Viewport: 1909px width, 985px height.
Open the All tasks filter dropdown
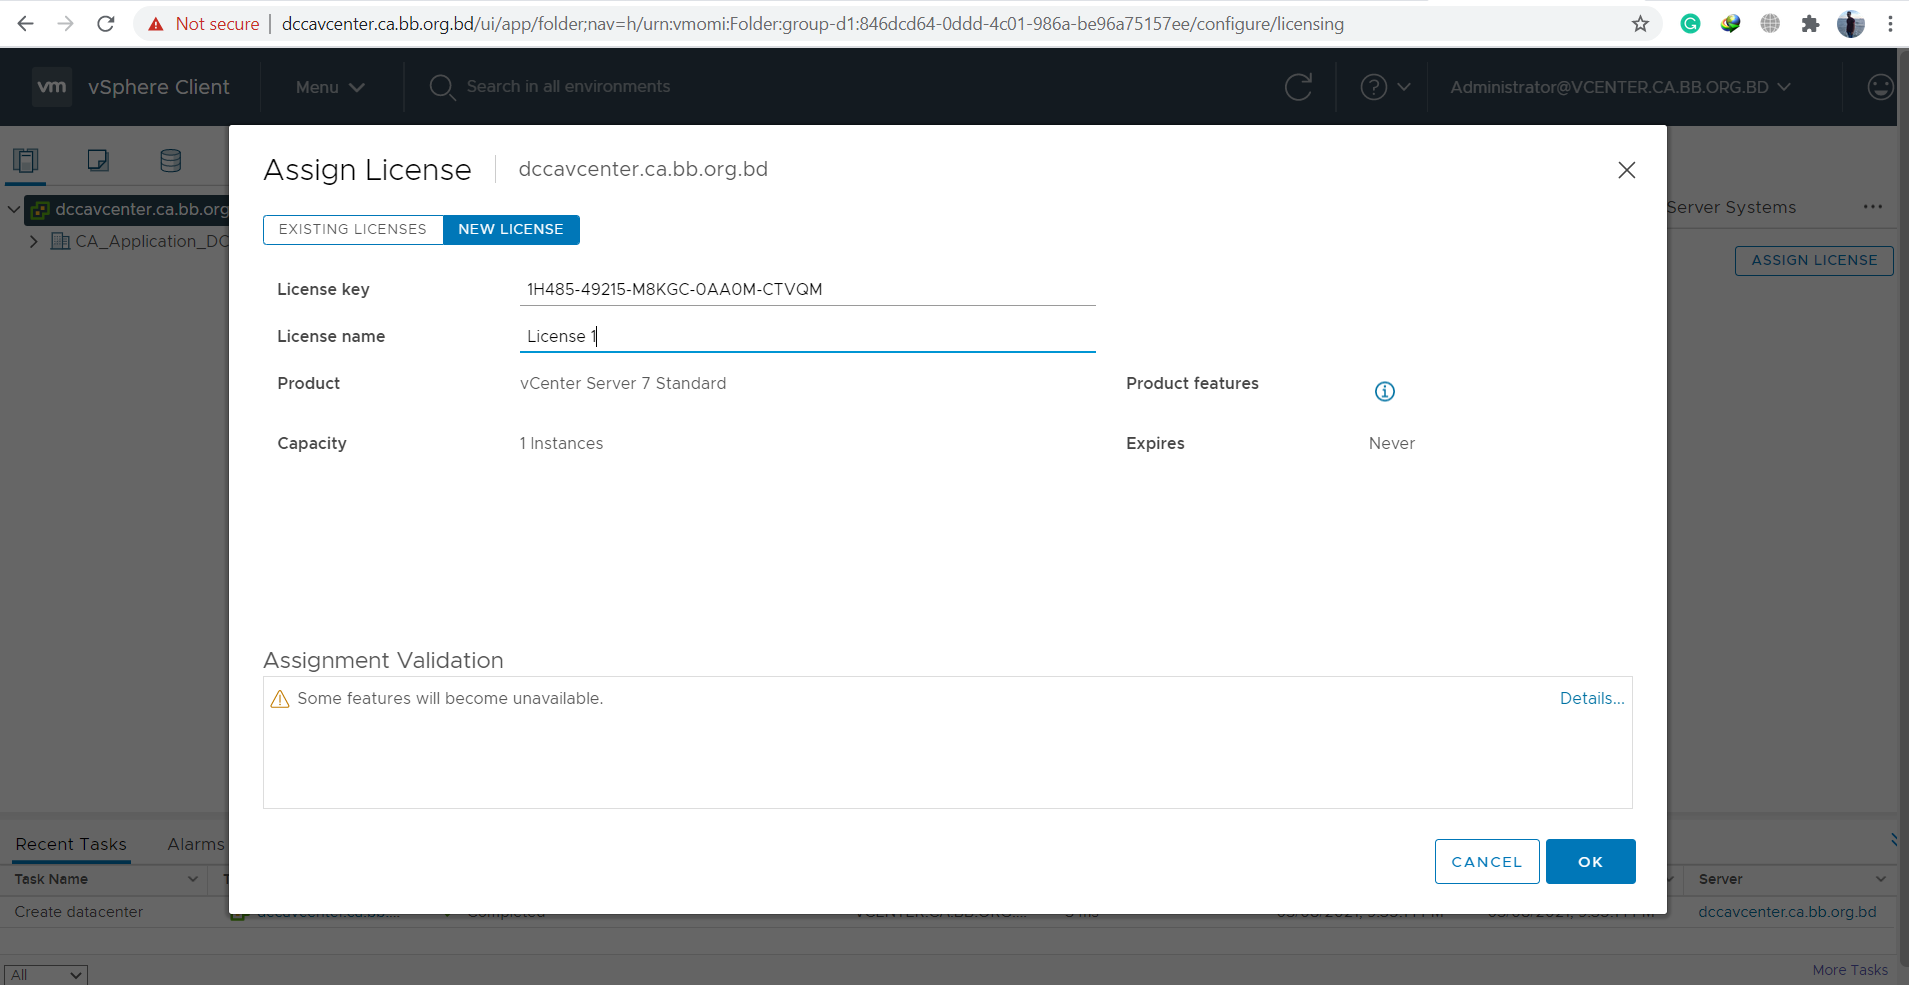click(46, 975)
